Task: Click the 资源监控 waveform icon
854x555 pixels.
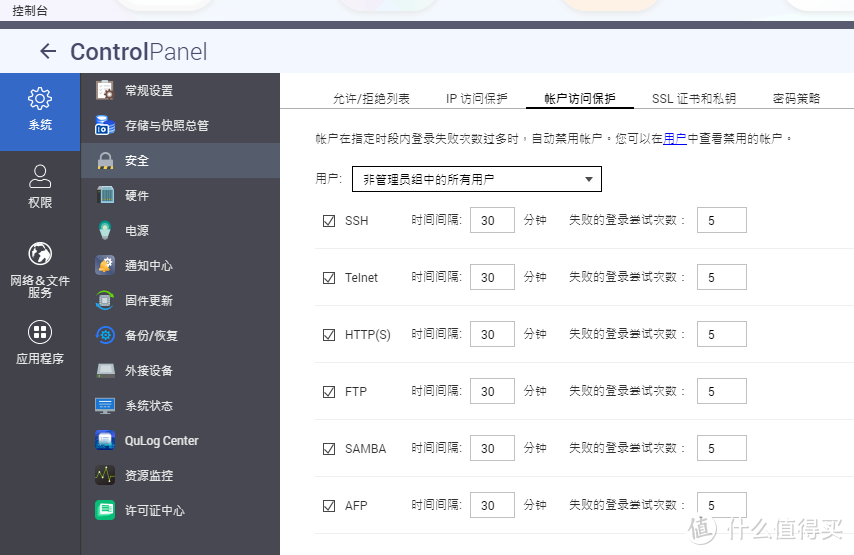Action: [x=105, y=475]
